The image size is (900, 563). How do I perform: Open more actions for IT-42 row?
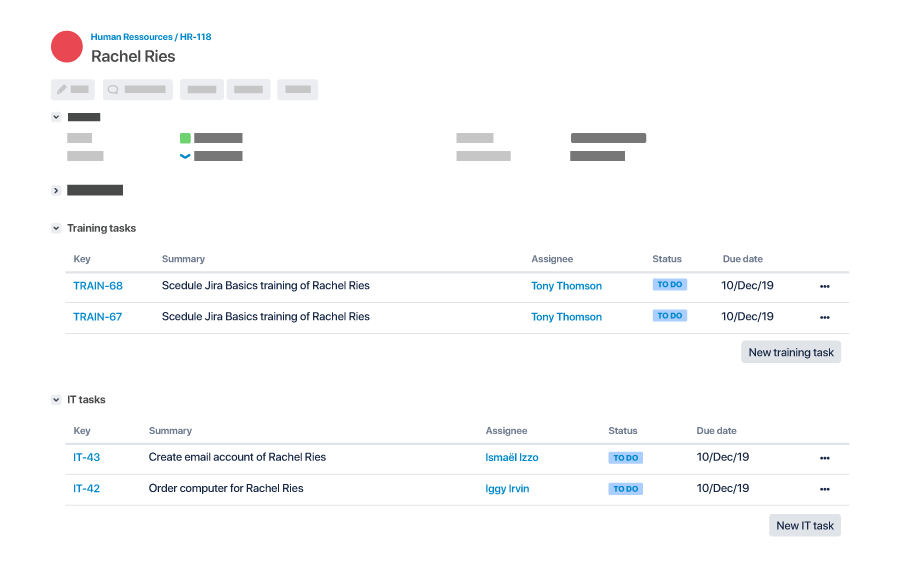pyautogui.click(x=824, y=489)
